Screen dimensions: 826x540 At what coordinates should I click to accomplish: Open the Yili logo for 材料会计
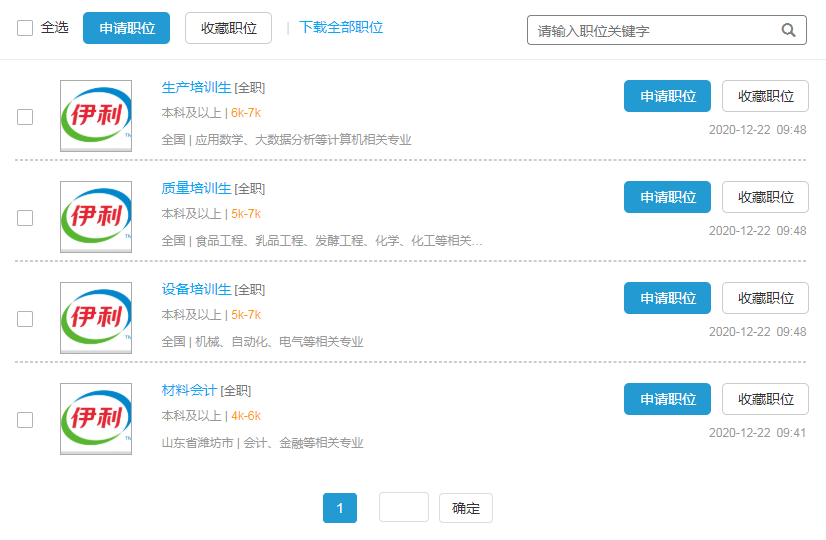[96, 419]
